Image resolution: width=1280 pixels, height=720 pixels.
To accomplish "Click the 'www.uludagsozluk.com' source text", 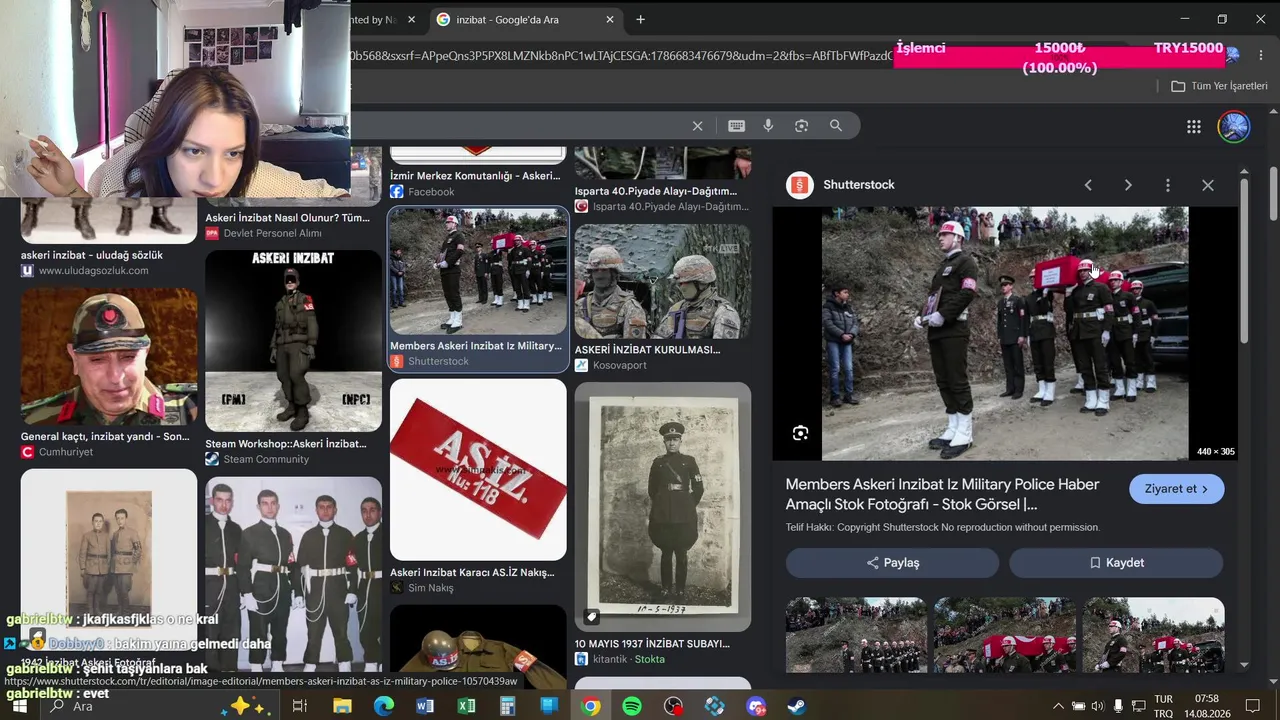I will coord(93,271).
